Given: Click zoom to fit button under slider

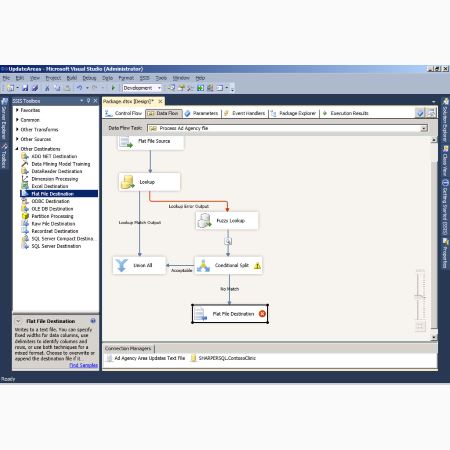Looking at the screenshot, I should tap(420, 326).
